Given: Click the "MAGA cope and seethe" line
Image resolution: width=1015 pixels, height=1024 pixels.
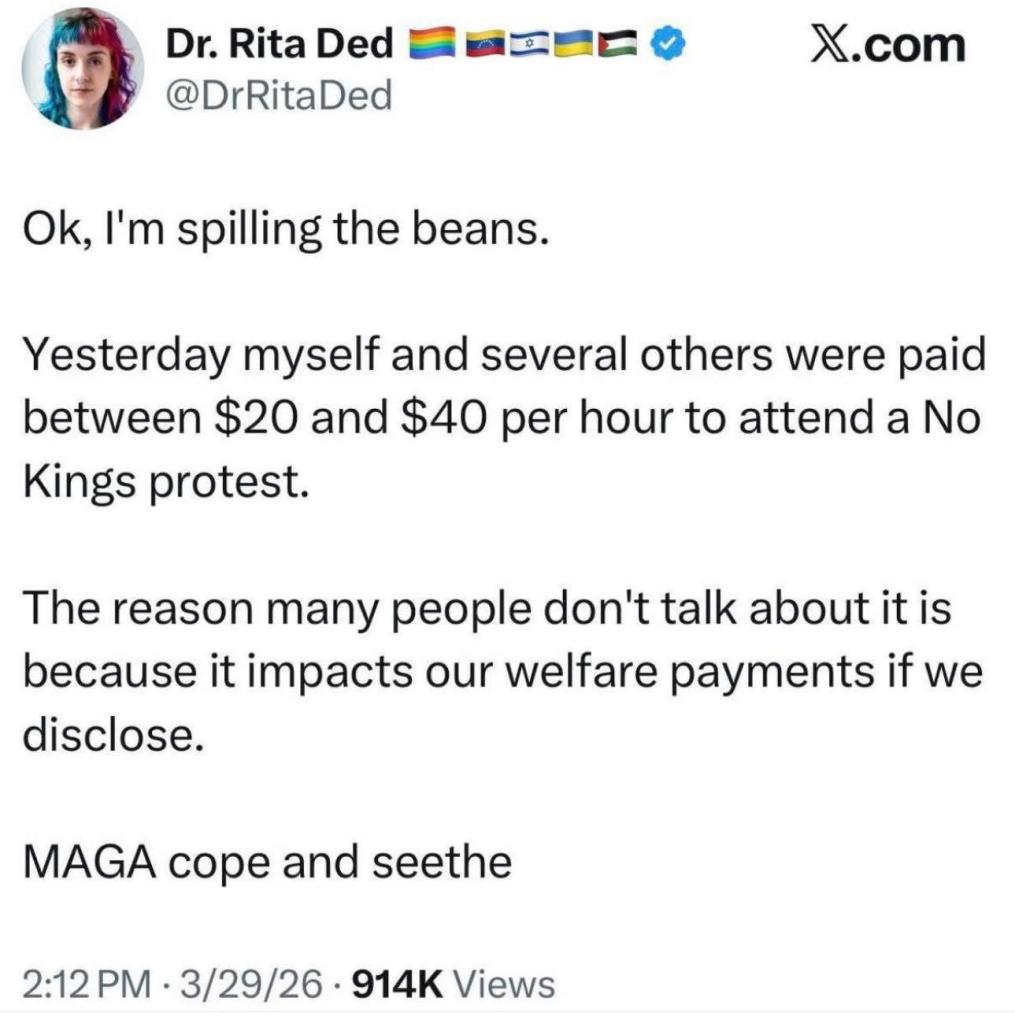Looking at the screenshot, I should tap(266, 862).
